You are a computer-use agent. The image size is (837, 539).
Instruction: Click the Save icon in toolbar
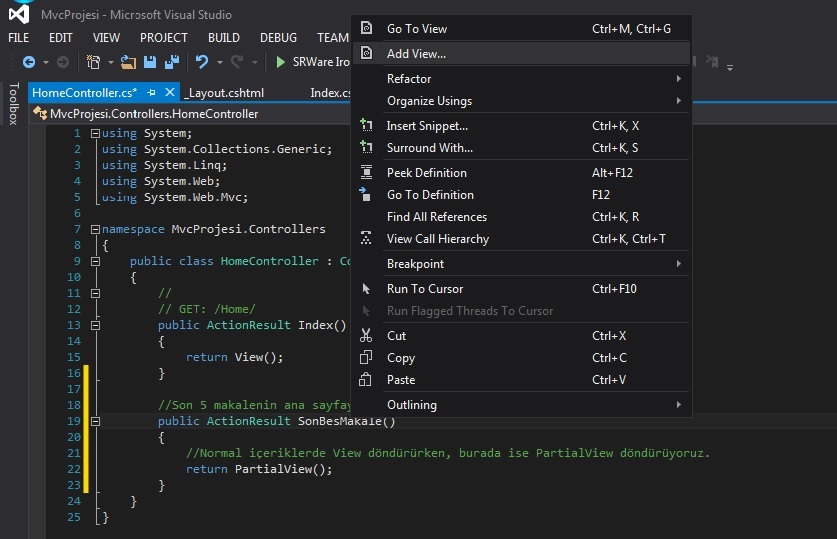coord(149,62)
